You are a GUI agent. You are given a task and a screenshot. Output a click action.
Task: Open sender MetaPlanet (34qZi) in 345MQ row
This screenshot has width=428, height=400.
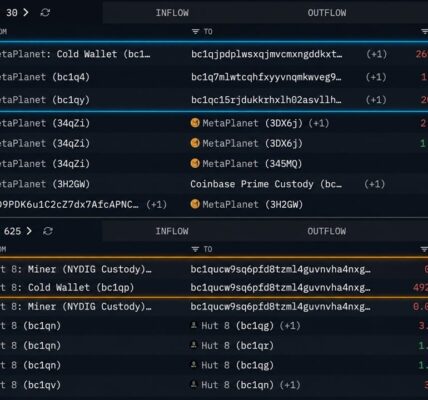pyautogui.click(x=45, y=164)
